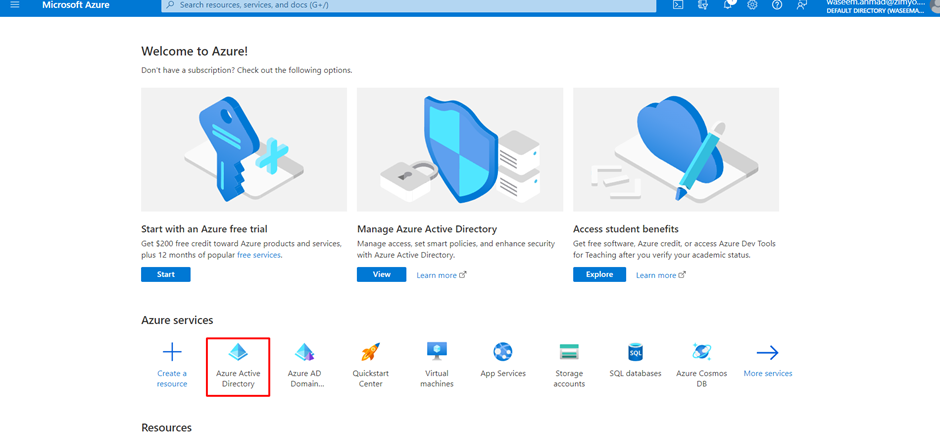Click the Start free trial button
Viewport: 940px width, 432px height.
click(165, 274)
